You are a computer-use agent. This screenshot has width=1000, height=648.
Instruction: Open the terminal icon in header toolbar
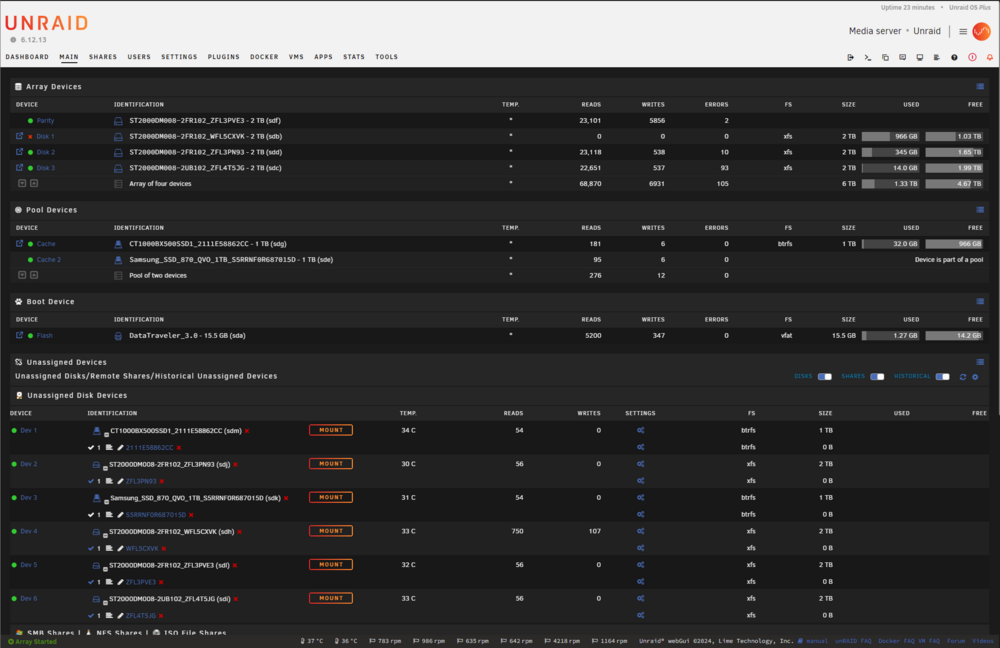(x=867, y=57)
